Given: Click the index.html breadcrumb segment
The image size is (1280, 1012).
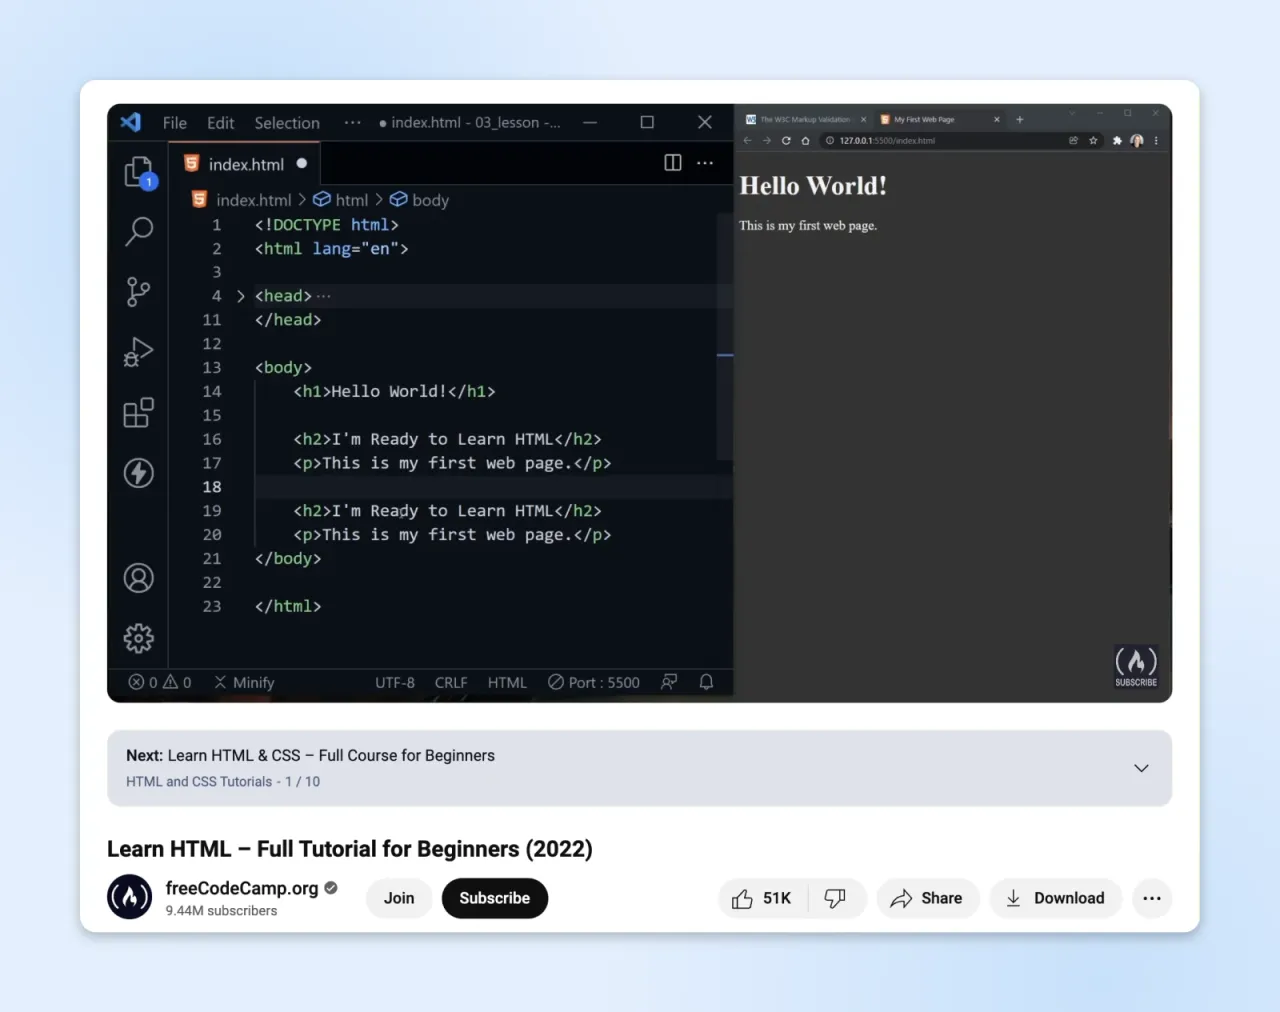Looking at the screenshot, I should [x=242, y=200].
